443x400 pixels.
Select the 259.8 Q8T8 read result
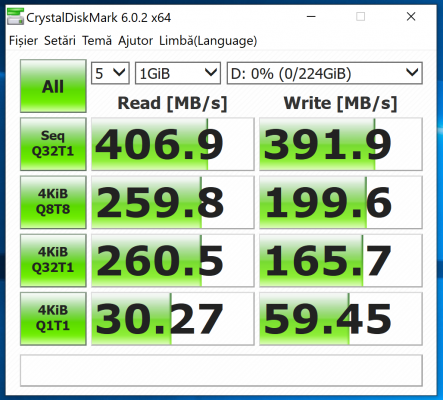[x=173, y=202]
